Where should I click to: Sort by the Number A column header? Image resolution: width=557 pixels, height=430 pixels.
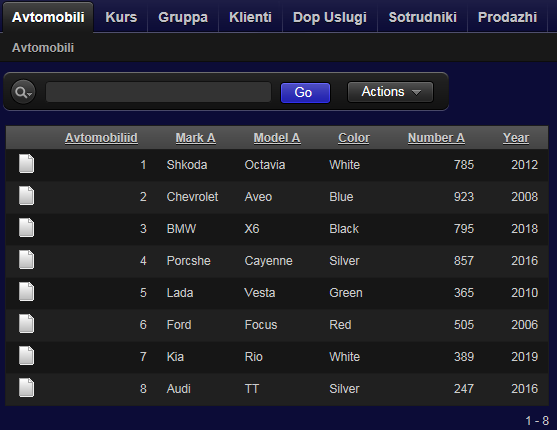[436, 138]
